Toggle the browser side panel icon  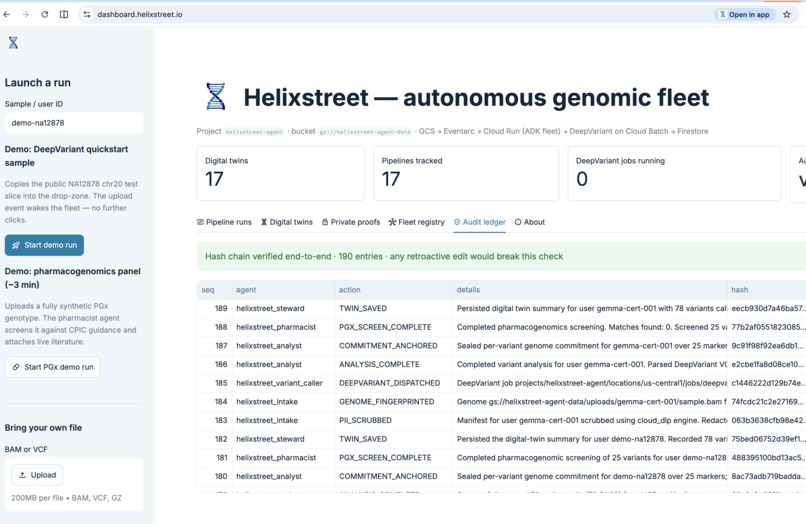64,14
